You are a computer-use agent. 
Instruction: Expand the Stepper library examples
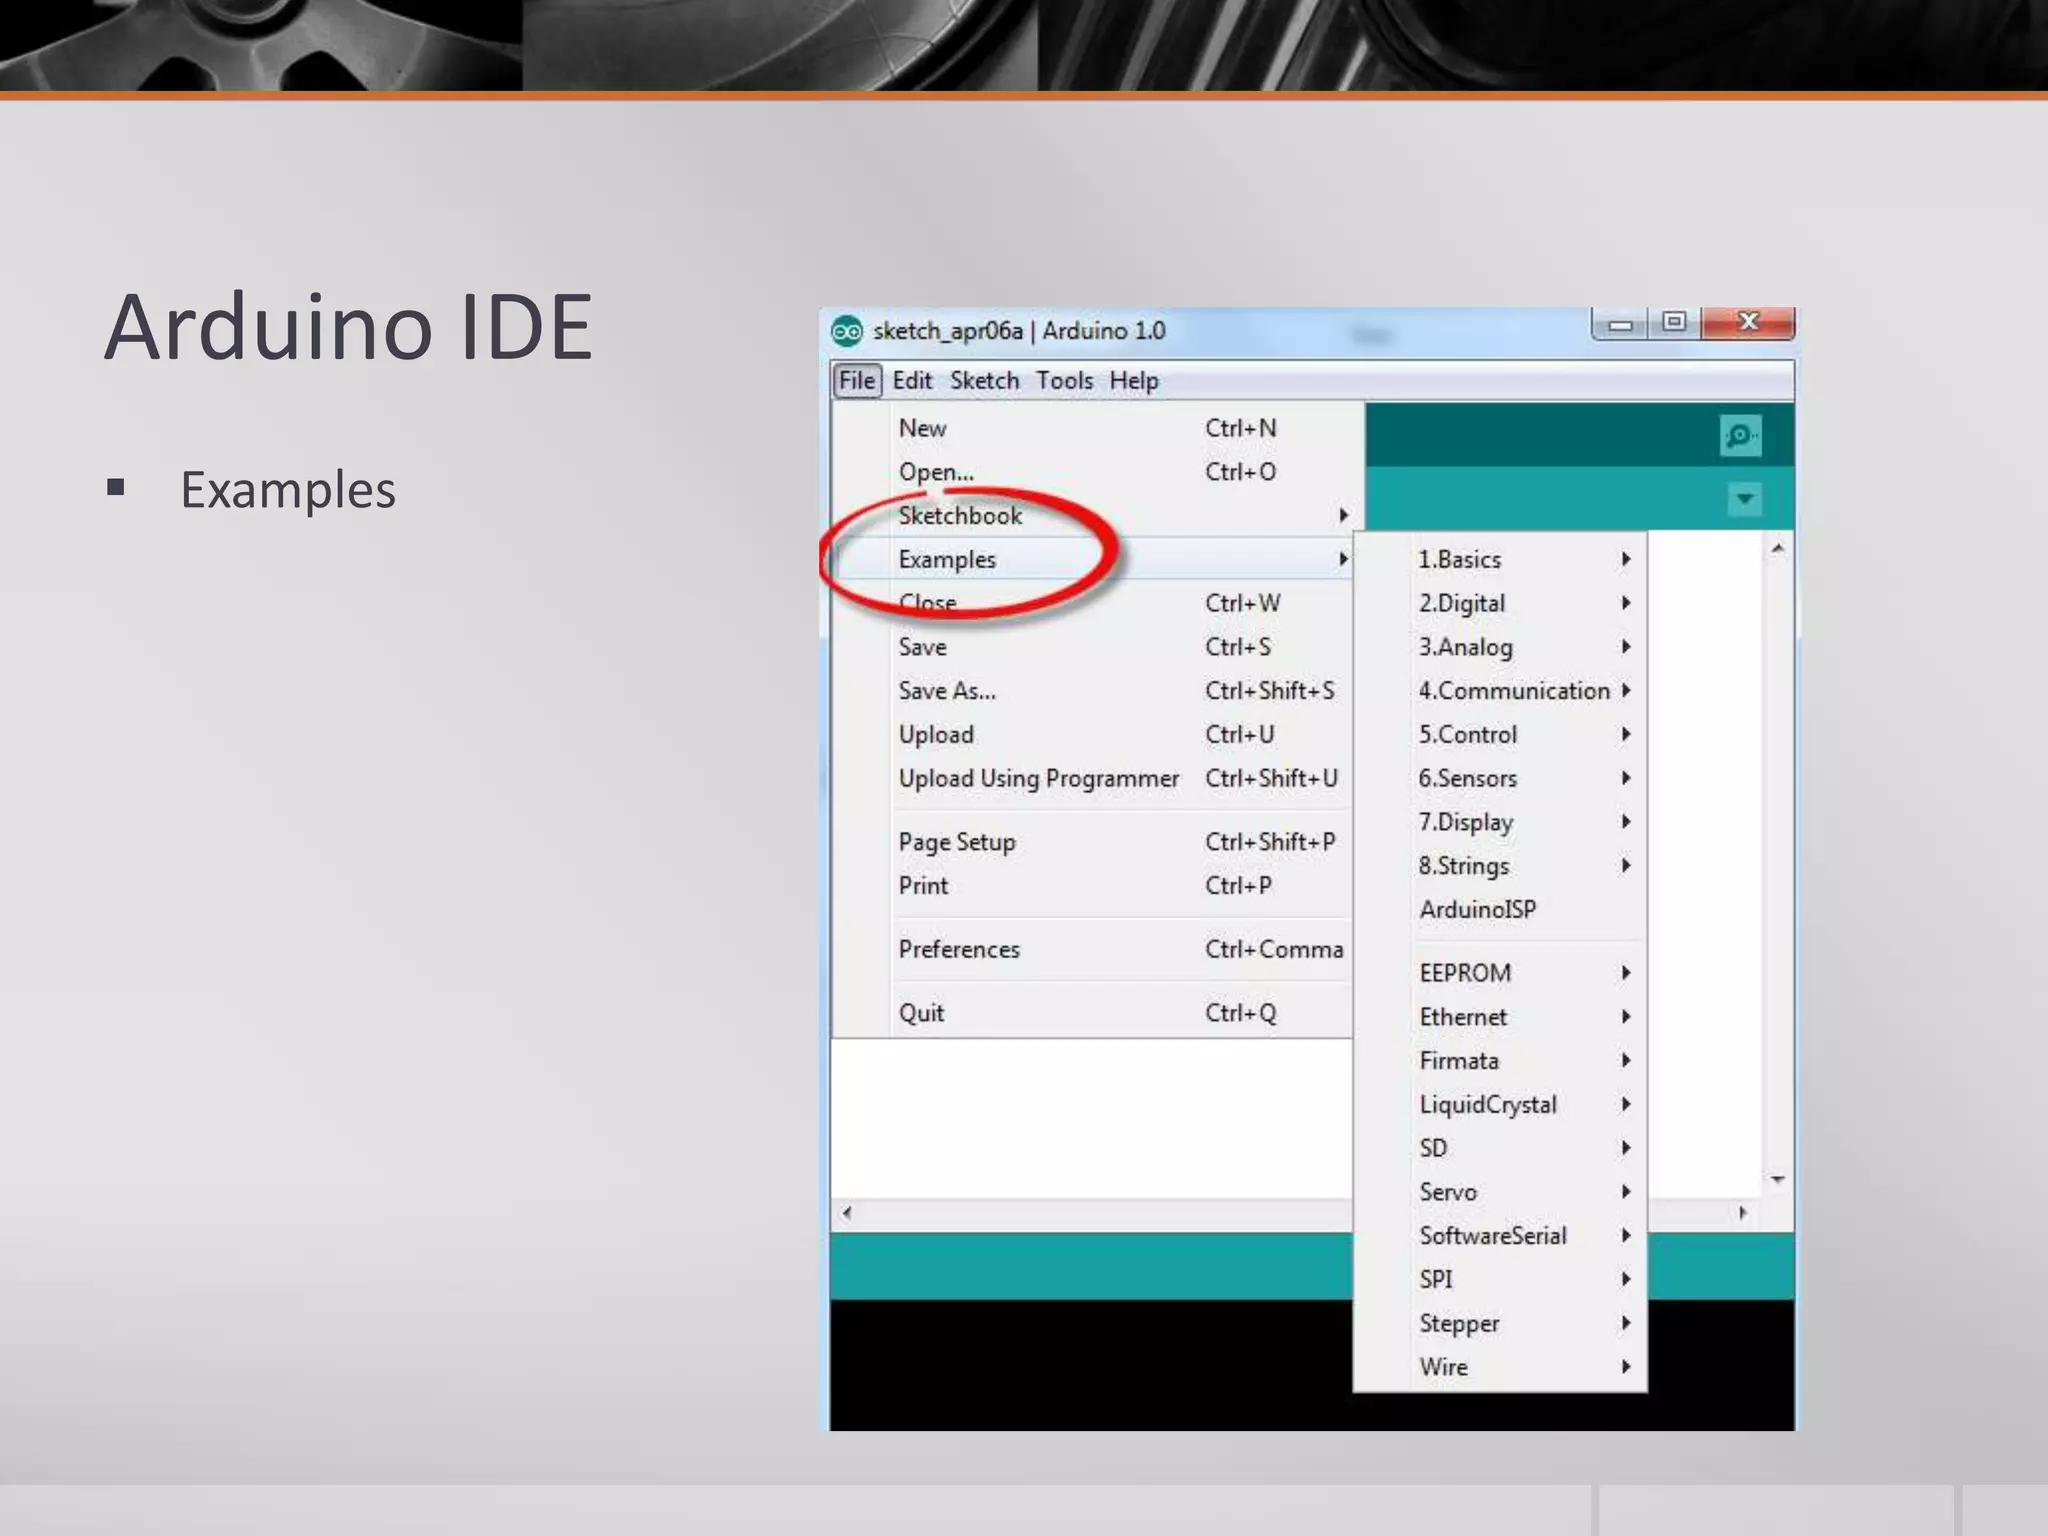[1500, 1324]
